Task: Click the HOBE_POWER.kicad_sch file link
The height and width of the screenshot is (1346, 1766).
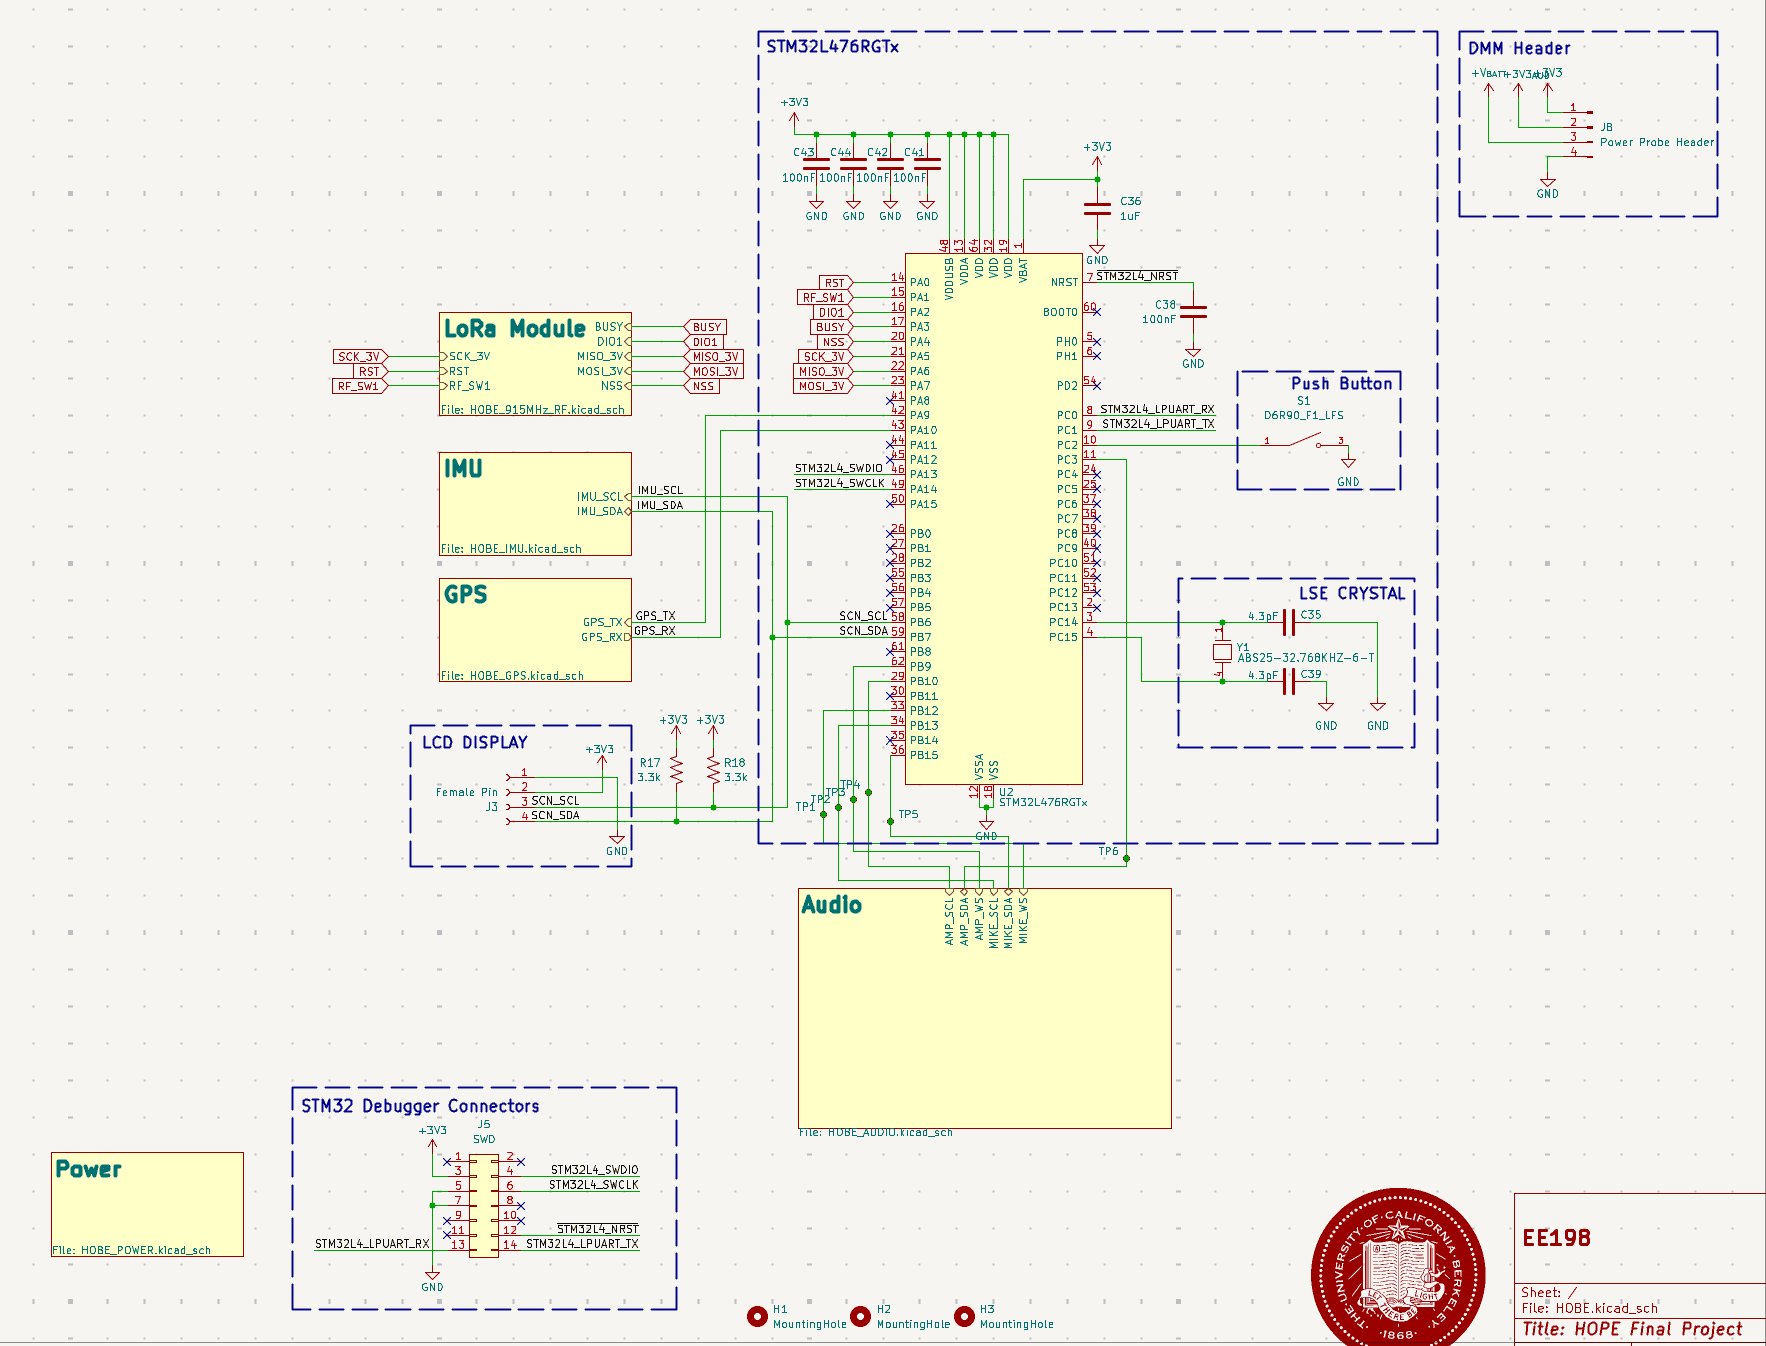Action: pyautogui.click(x=133, y=1248)
